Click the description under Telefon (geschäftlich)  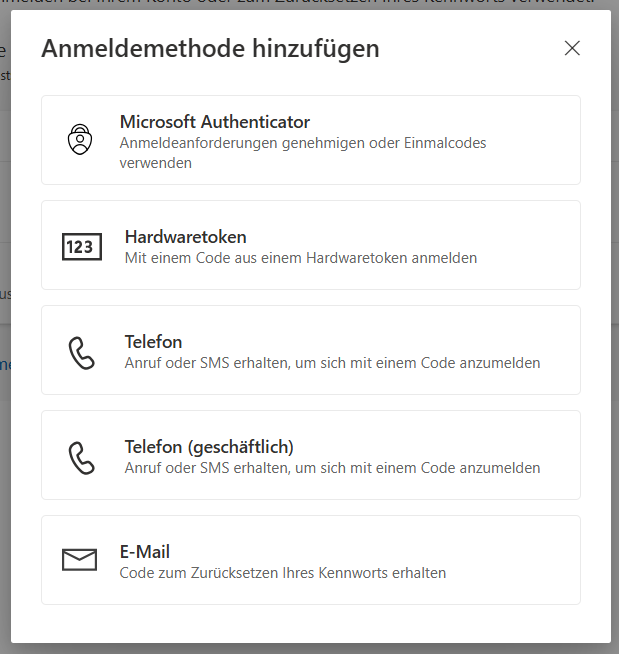[x=332, y=468]
